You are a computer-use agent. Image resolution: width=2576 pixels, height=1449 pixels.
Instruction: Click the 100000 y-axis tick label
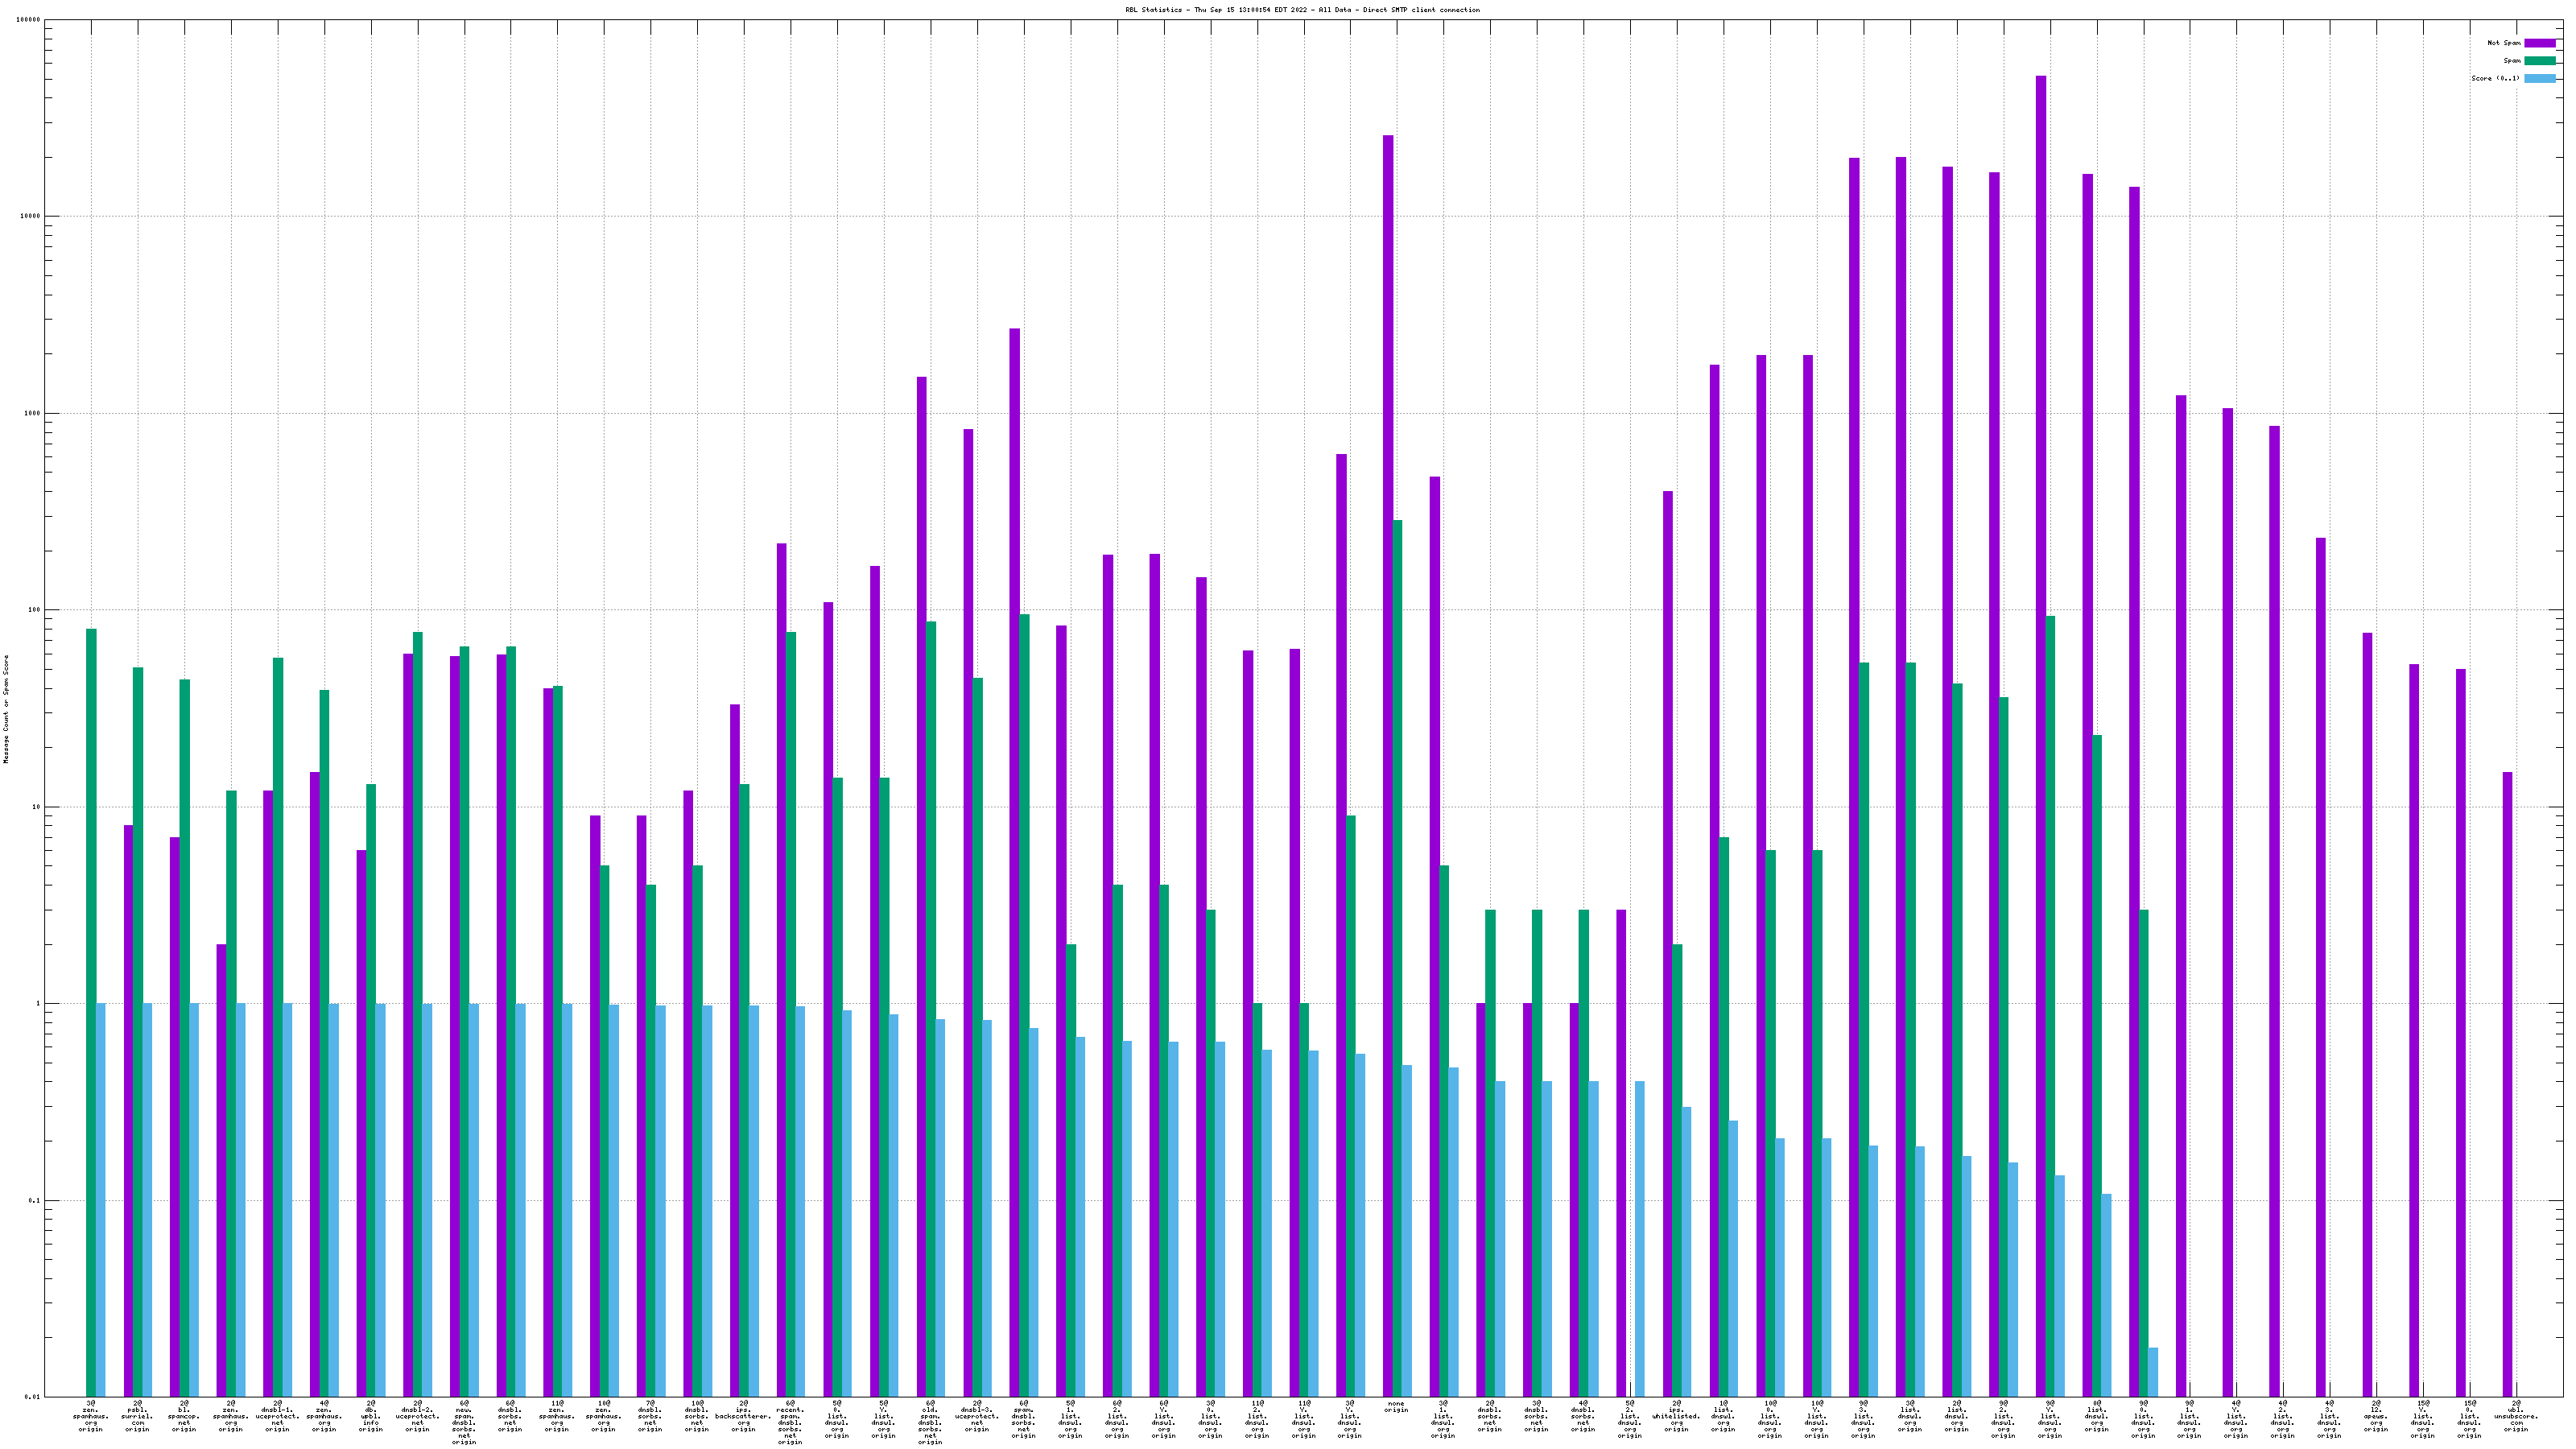pos(30,20)
